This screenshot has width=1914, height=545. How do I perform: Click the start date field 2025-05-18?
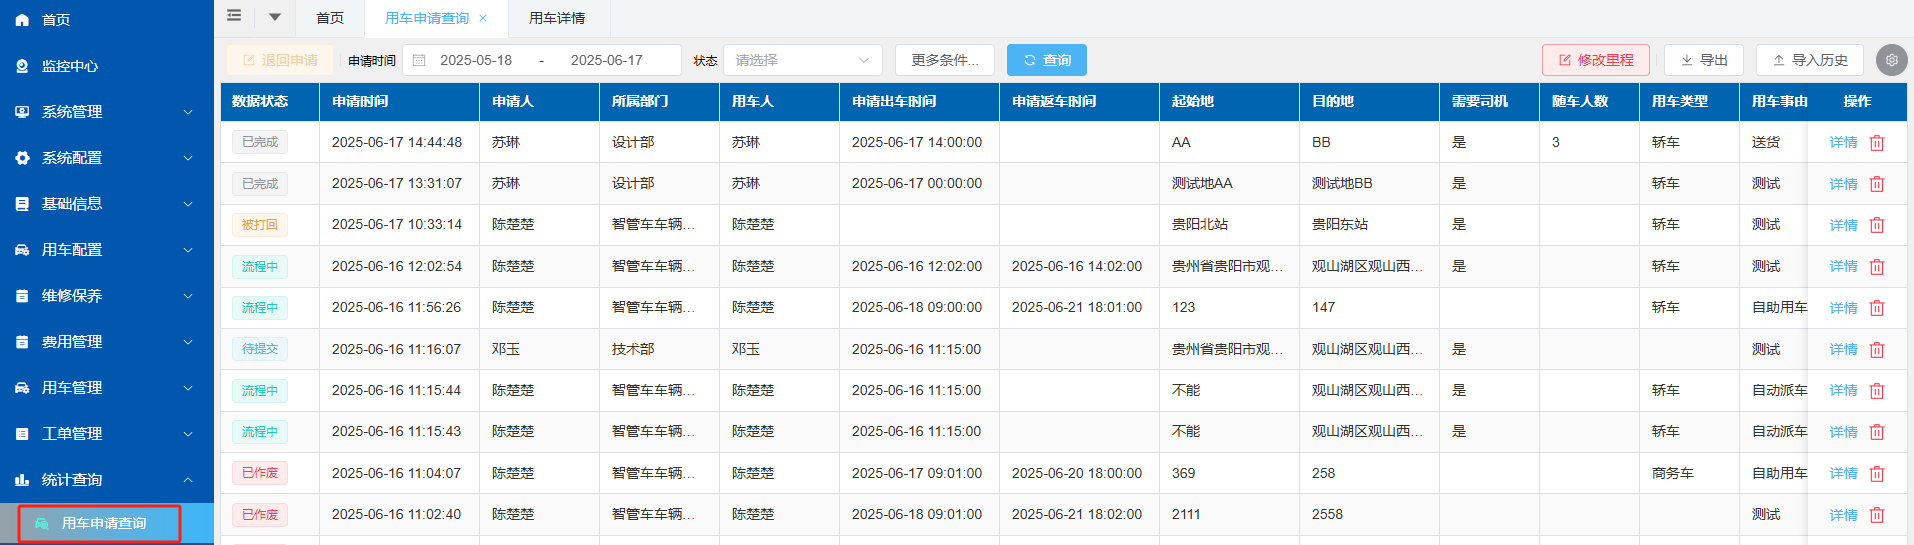tap(476, 60)
